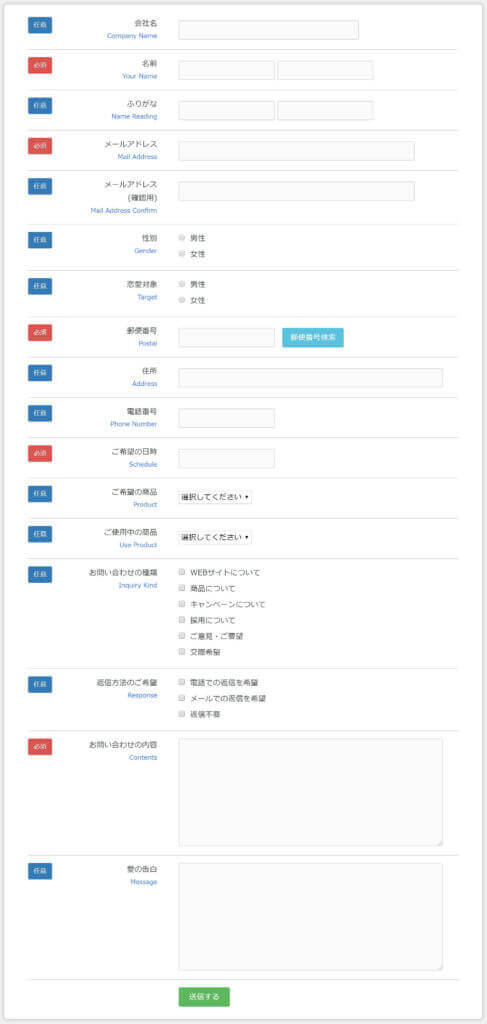Focus the Mail Address Confirm field

pos(296,191)
